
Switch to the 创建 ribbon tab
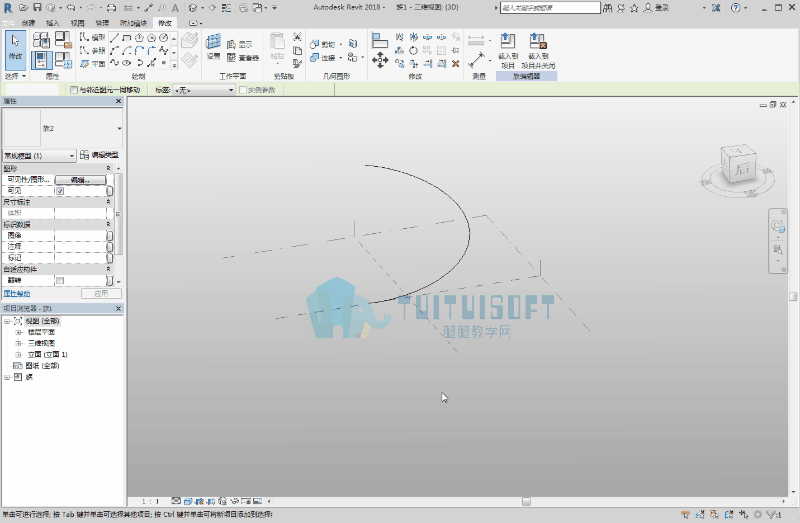(x=29, y=23)
